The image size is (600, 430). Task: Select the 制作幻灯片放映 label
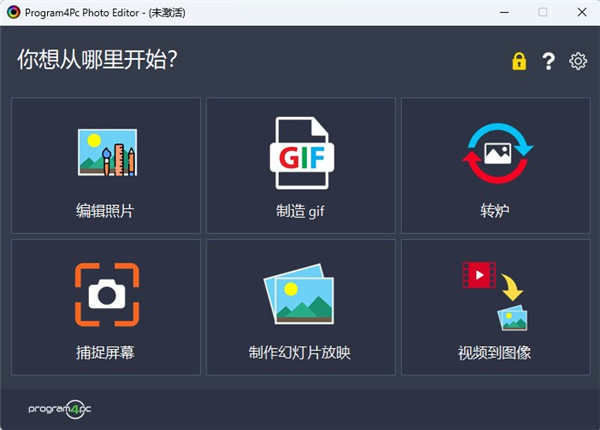[x=300, y=353]
